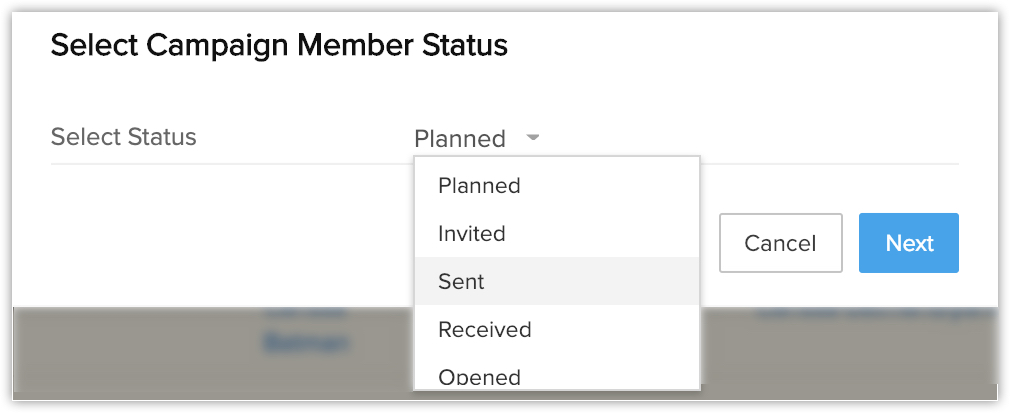This screenshot has height=413, width=1010.
Task: Click the Select Campaign Member Status heading
Action: tap(279, 45)
